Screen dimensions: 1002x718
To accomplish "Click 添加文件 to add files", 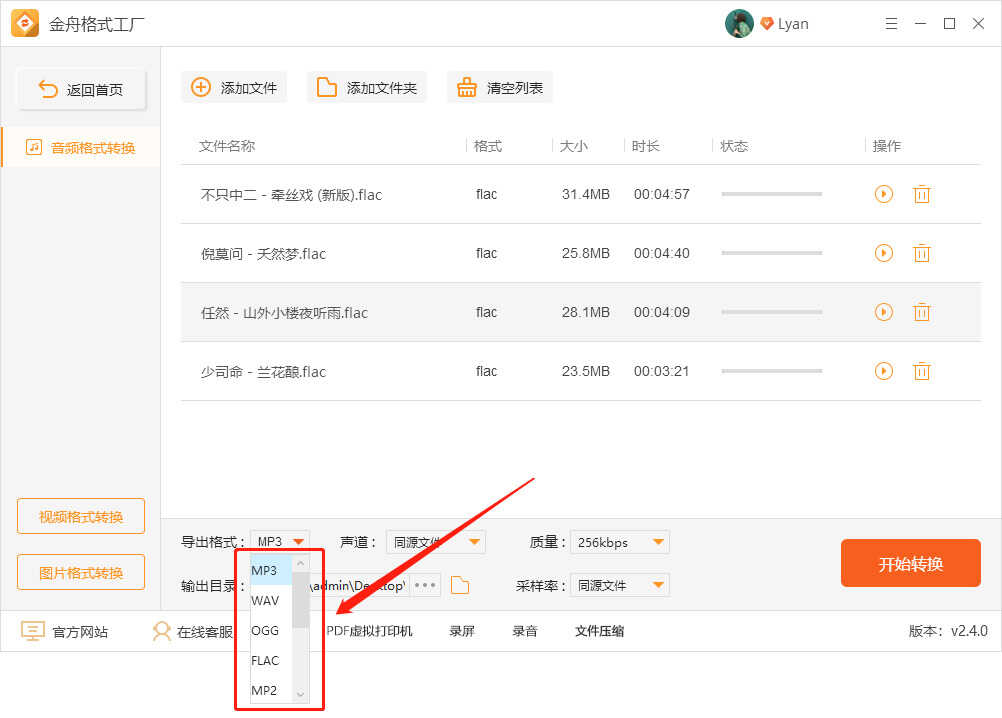I will pos(234,87).
